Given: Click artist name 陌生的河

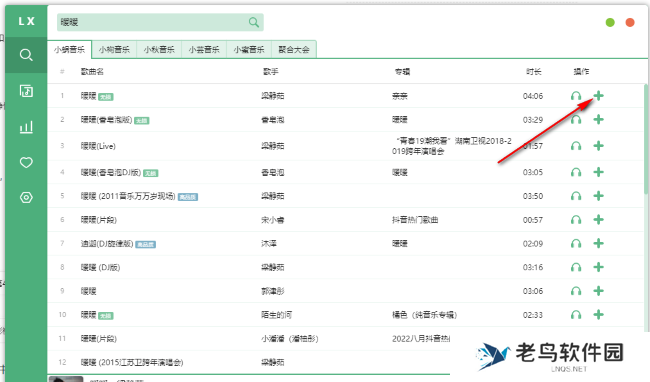Looking at the screenshot, I should [x=276, y=315].
